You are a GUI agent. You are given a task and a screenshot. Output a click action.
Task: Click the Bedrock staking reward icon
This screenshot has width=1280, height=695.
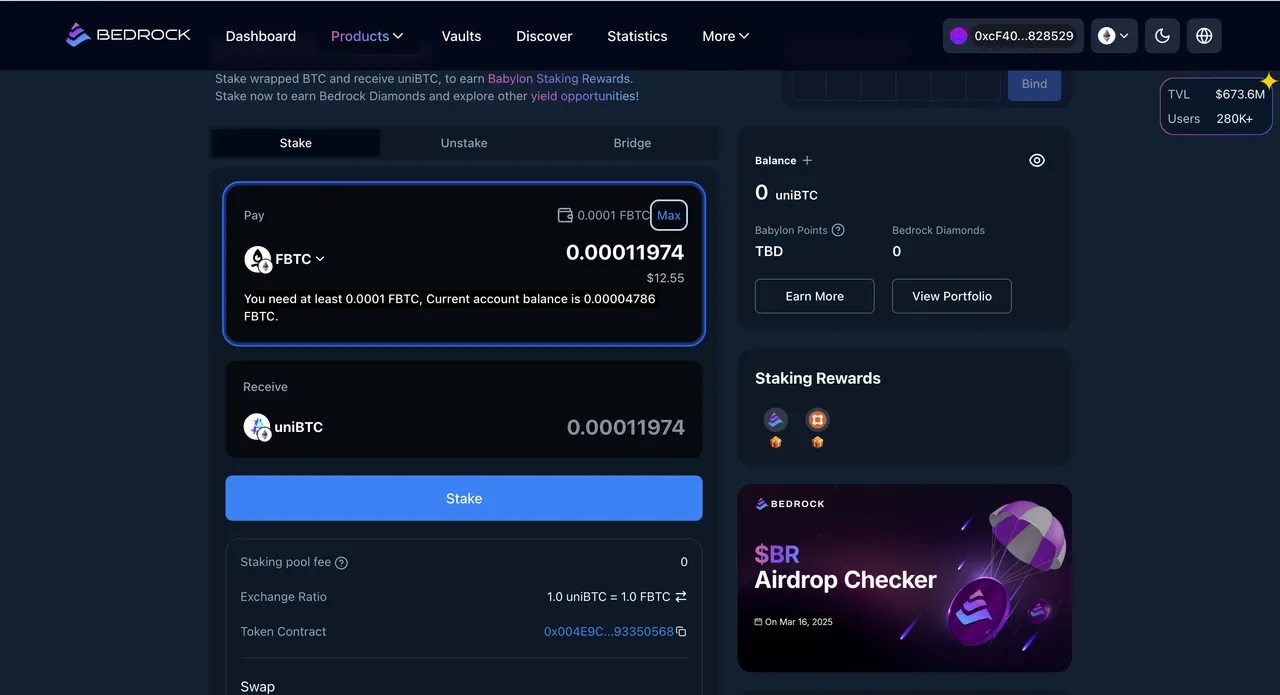(776, 420)
